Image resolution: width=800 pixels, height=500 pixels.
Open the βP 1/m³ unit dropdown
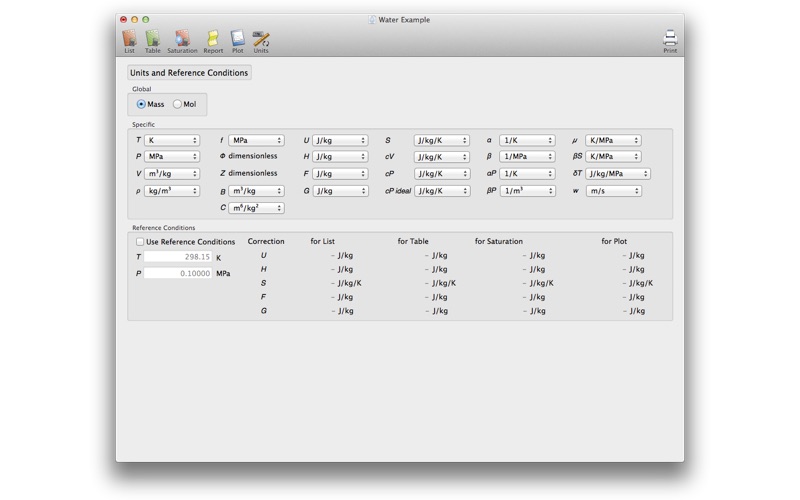pos(527,191)
